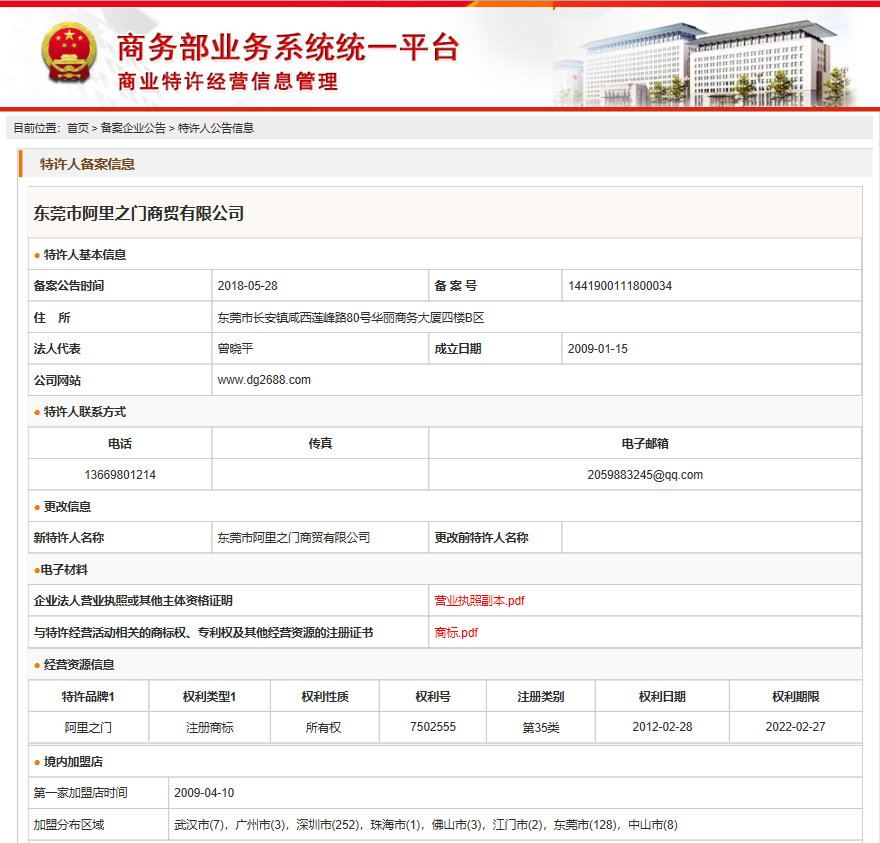Click the email 2059883245@qq.com
Screen dimensions: 880x843
[x=645, y=475]
